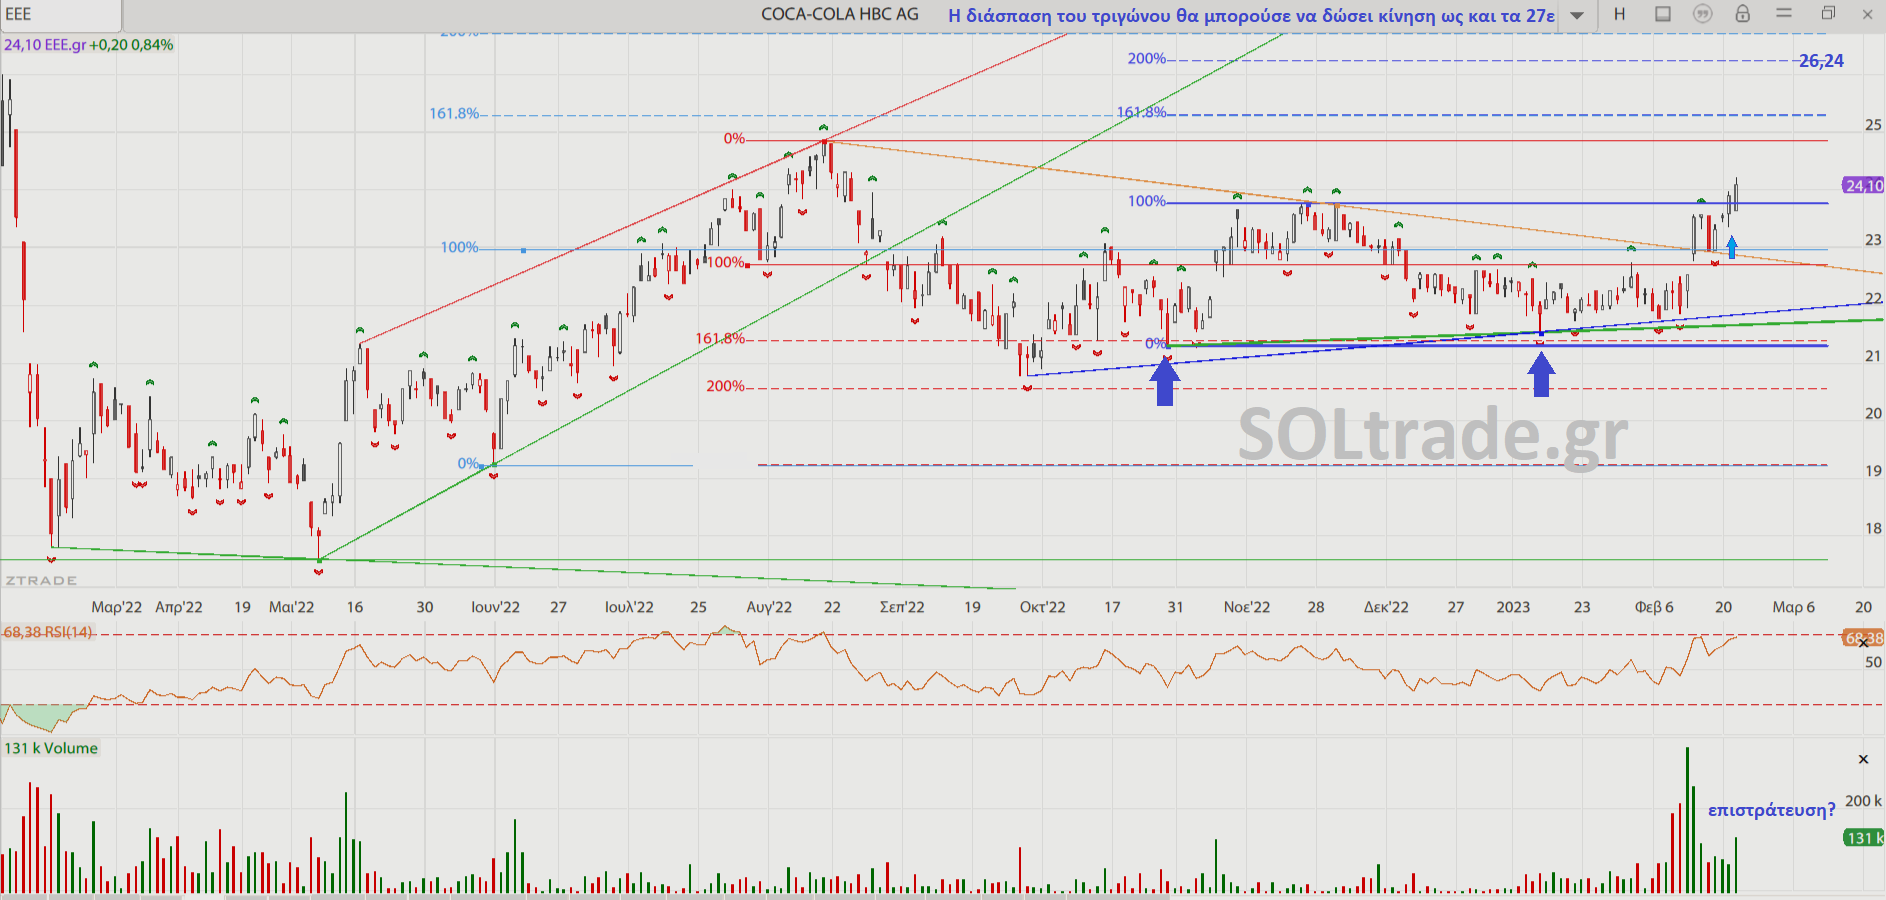Click the ZTRADE logo
This screenshot has height=900, width=1886.
[41, 580]
